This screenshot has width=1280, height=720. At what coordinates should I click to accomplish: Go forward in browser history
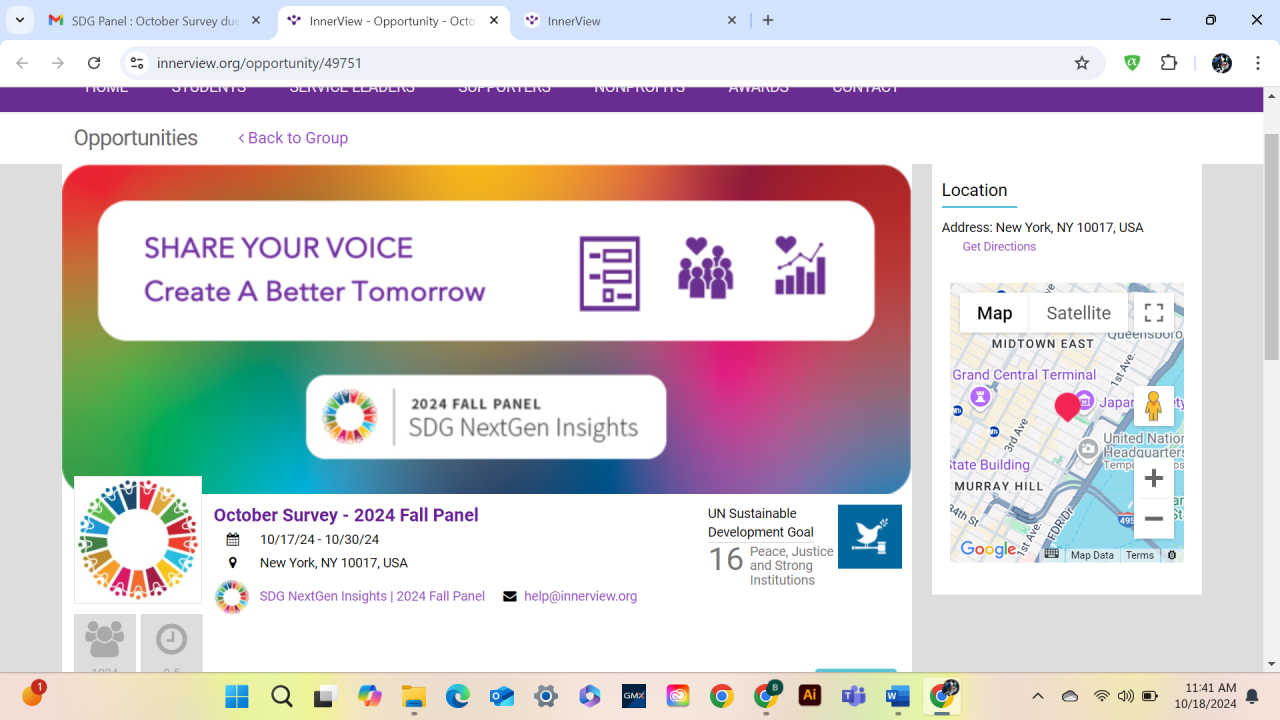[x=58, y=63]
